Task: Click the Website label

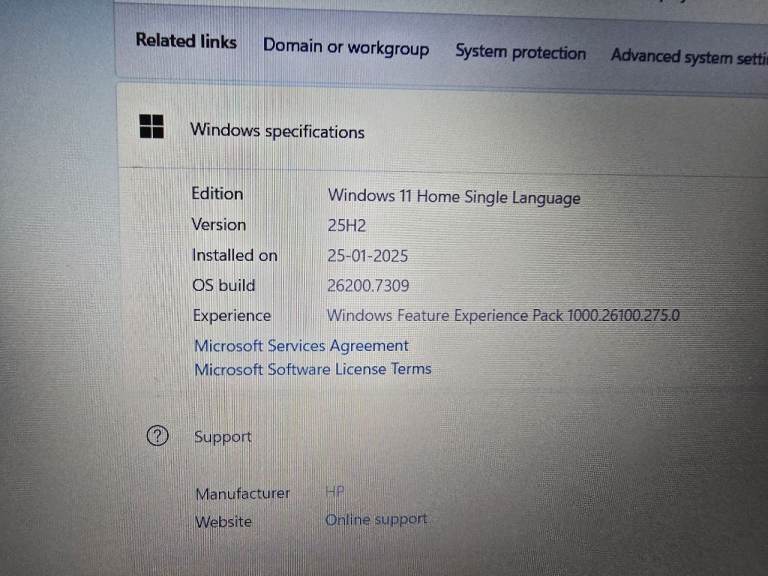Action: pyautogui.click(x=224, y=522)
